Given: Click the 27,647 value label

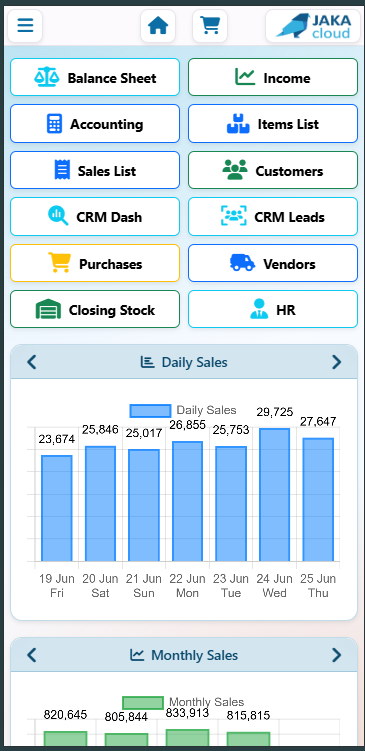Looking at the screenshot, I should click(x=318, y=421).
